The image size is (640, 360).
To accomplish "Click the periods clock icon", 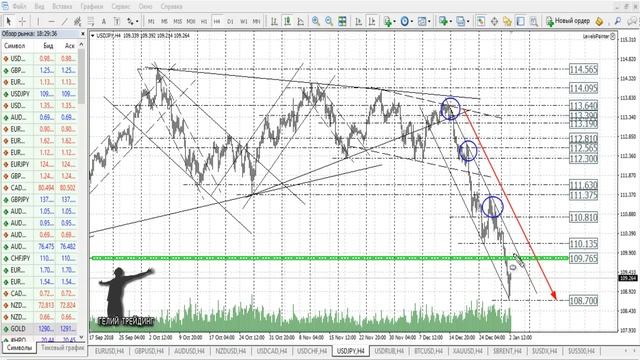I will point(404,21).
